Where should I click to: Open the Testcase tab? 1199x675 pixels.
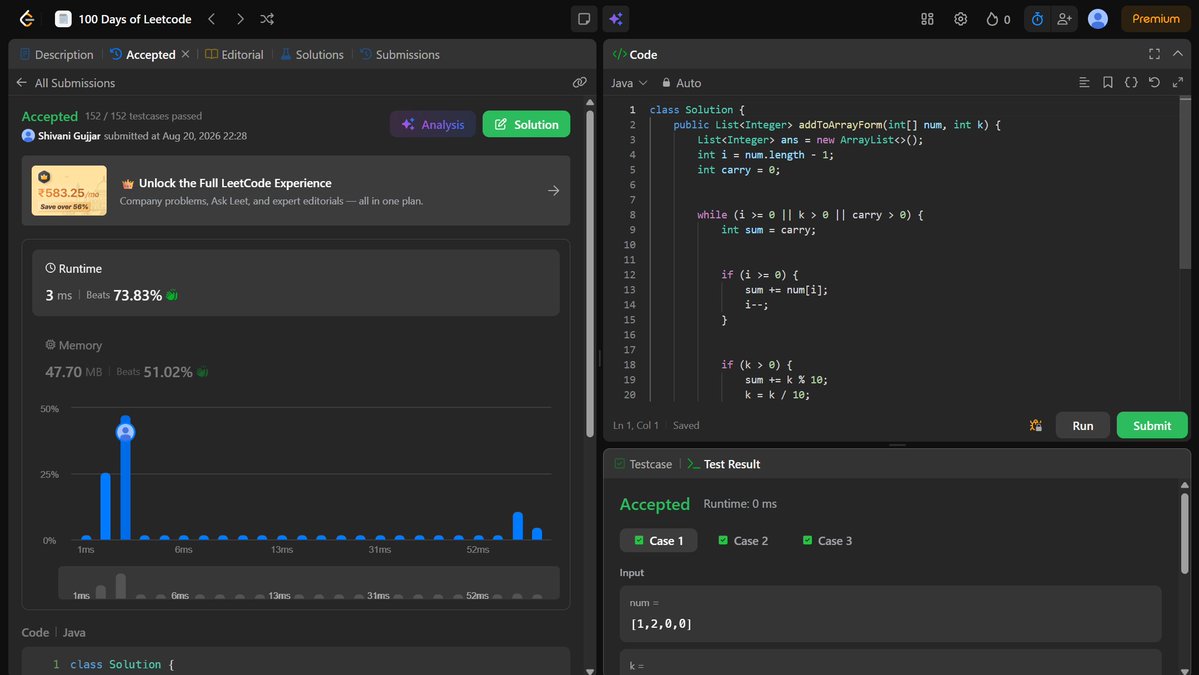(x=643, y=464)
